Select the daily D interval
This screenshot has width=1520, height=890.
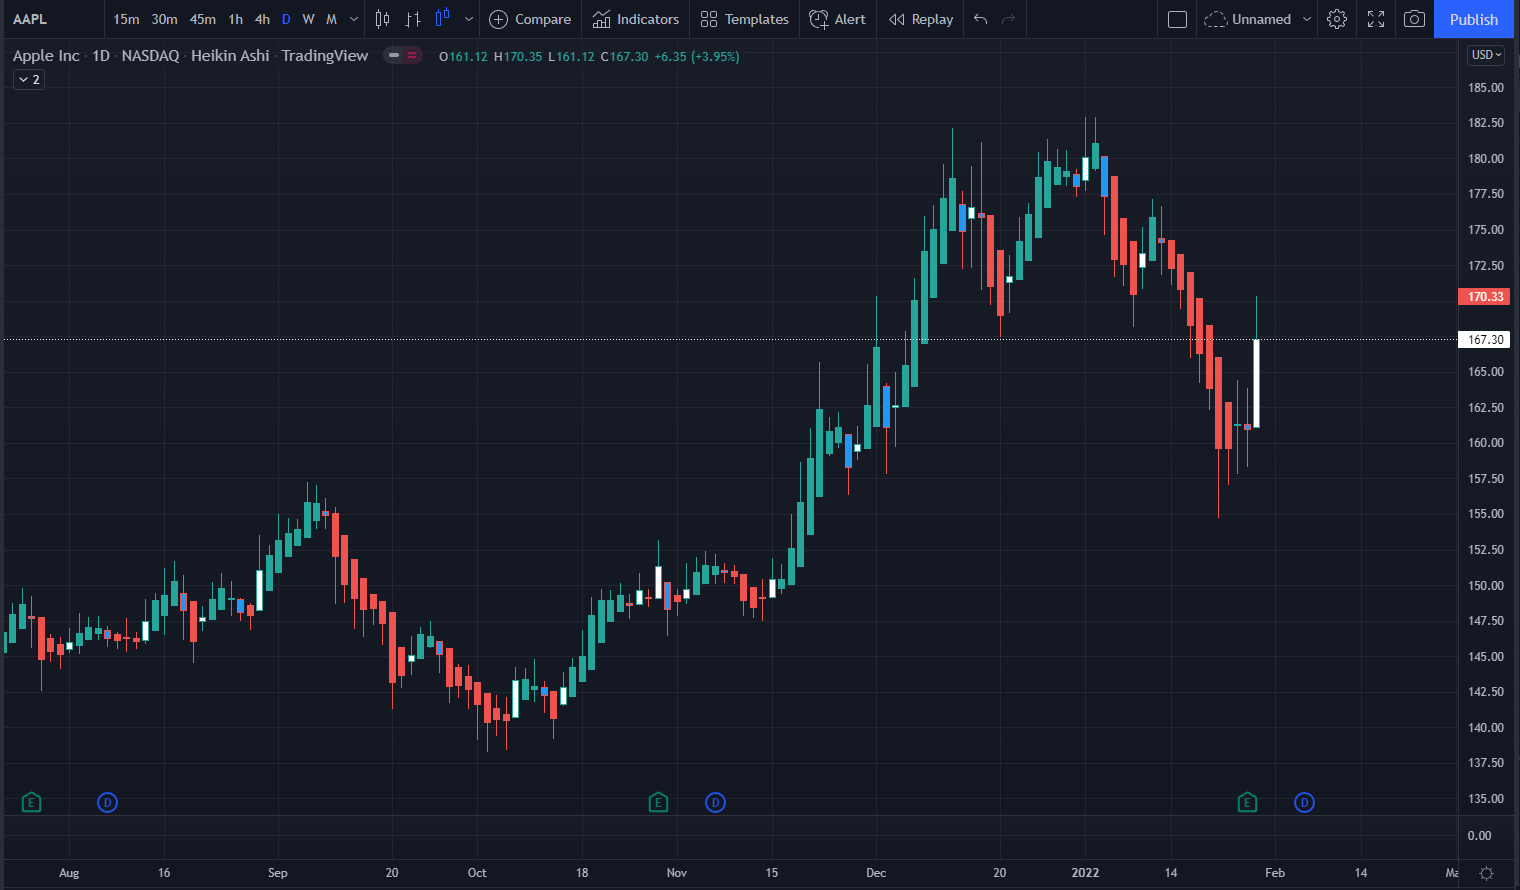coord(286,19)
